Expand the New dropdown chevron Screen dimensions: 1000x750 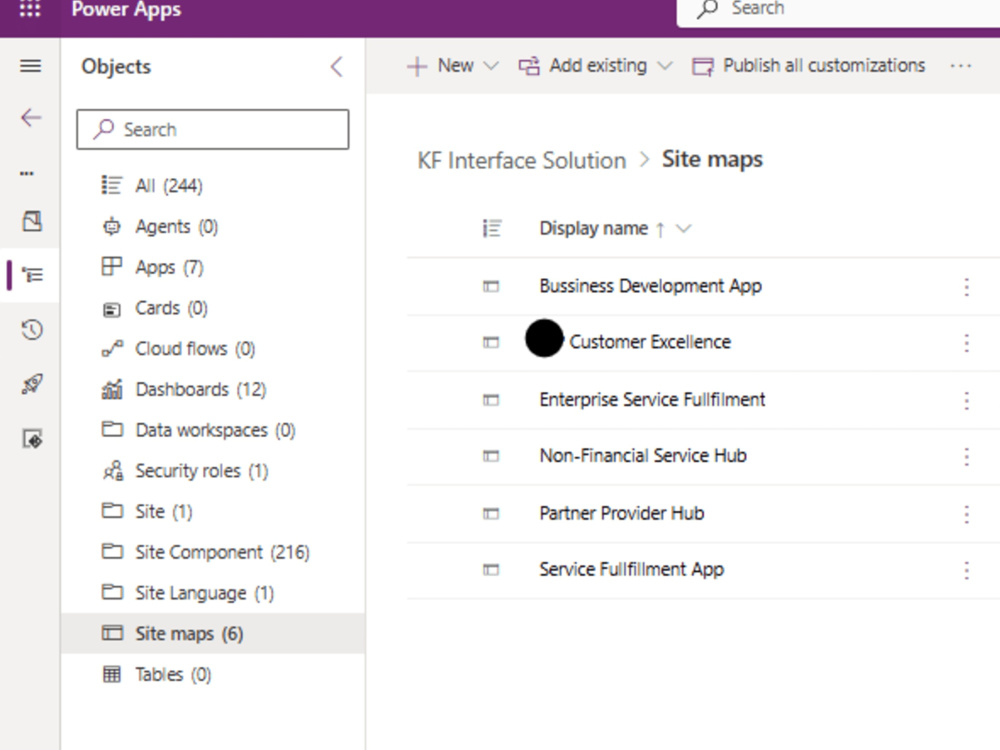(x=490, y=66)
